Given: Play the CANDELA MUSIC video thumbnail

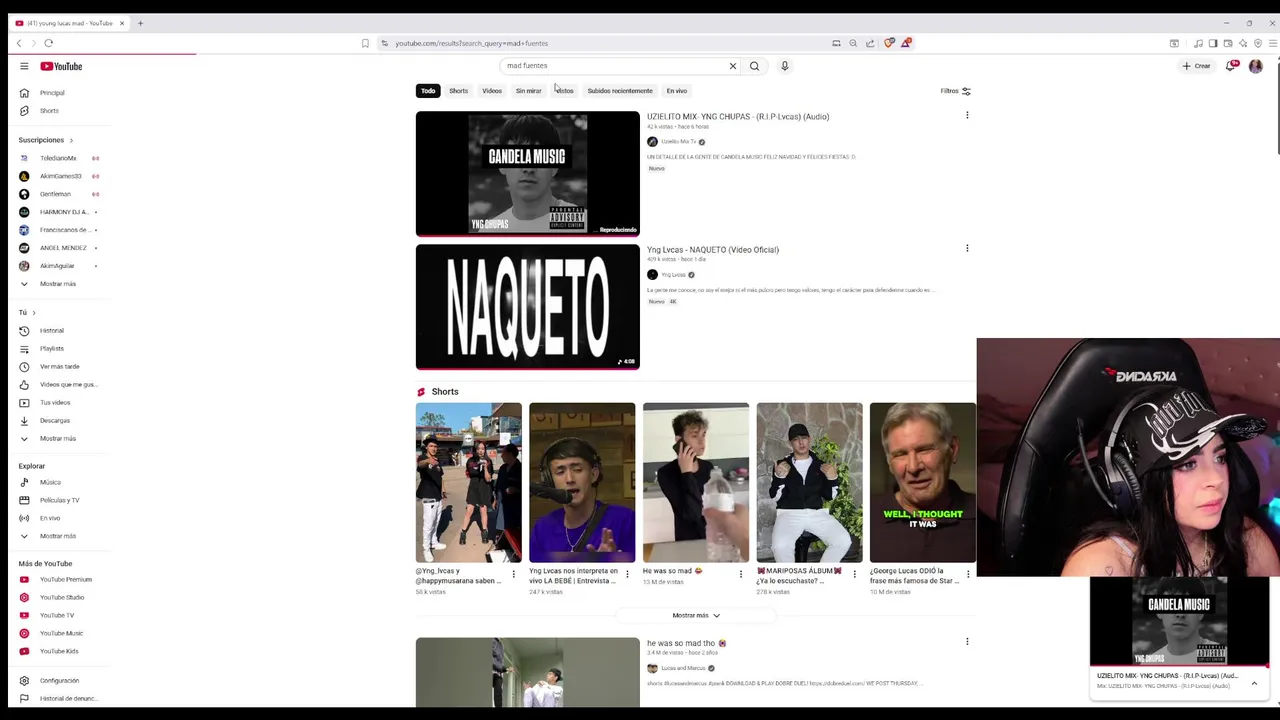Looking at the screenshot, I should 527,173.
